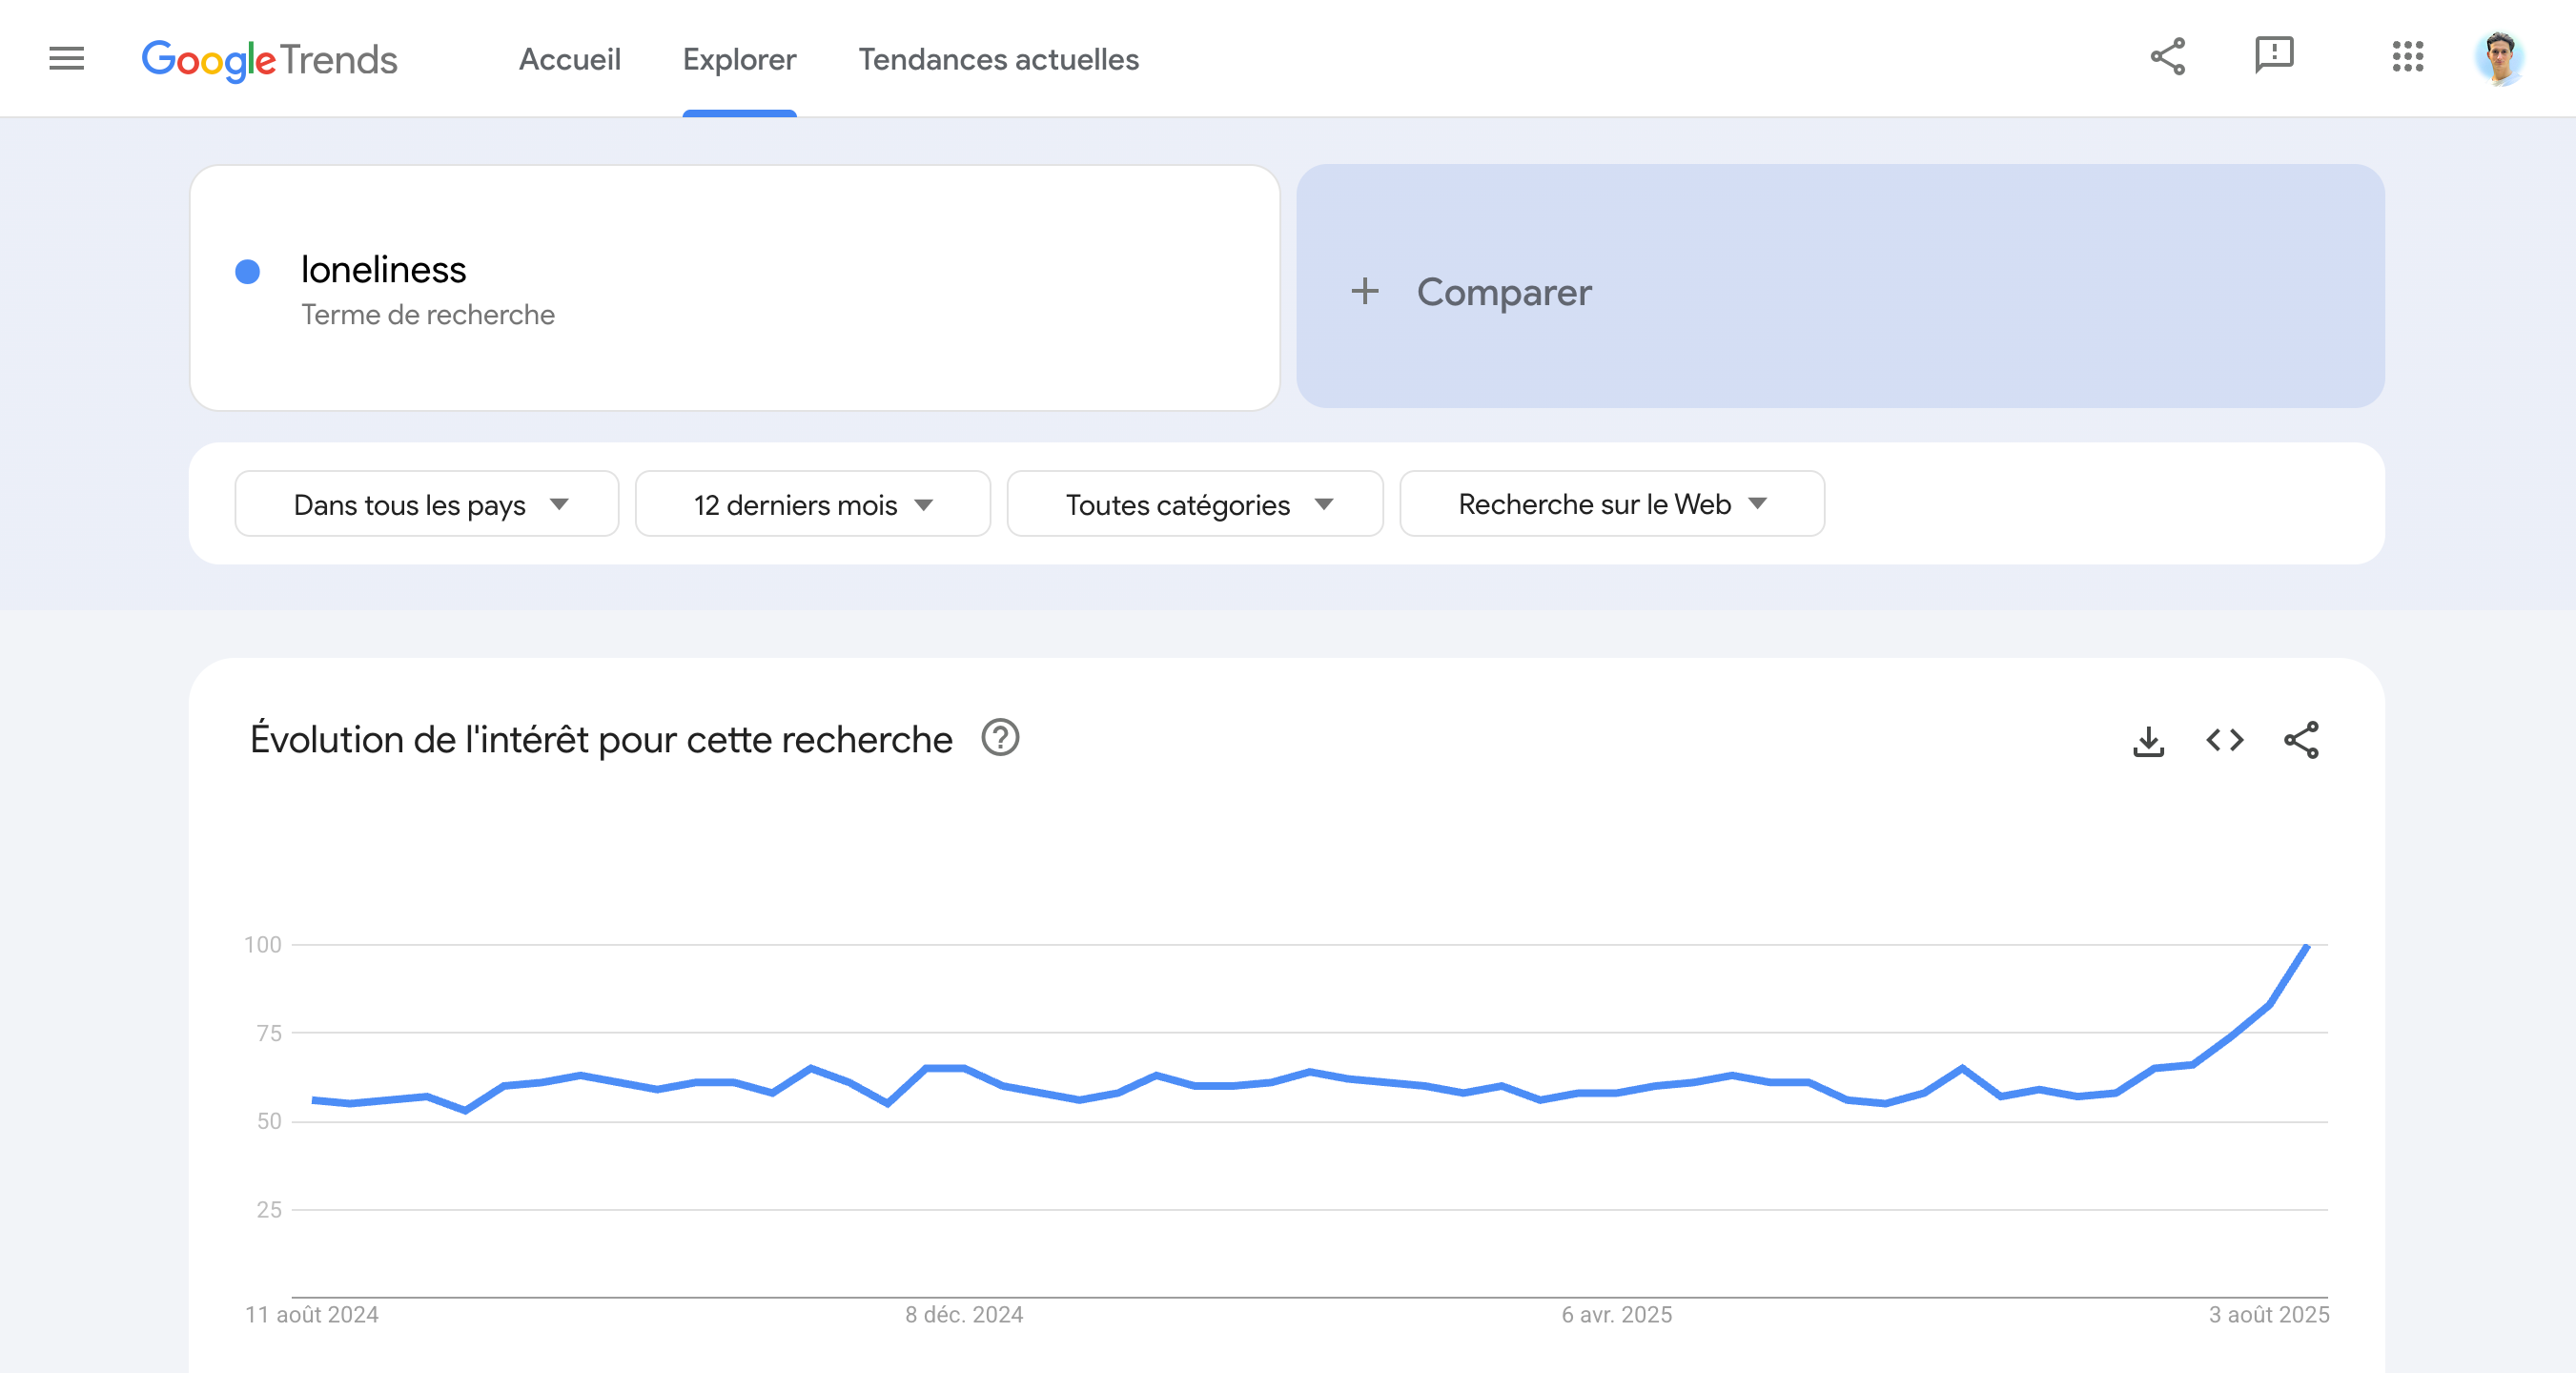2576x1373 pixels.
Task: Expand the 'Toutes catégories' dropdown
Action: [1194, 505]
